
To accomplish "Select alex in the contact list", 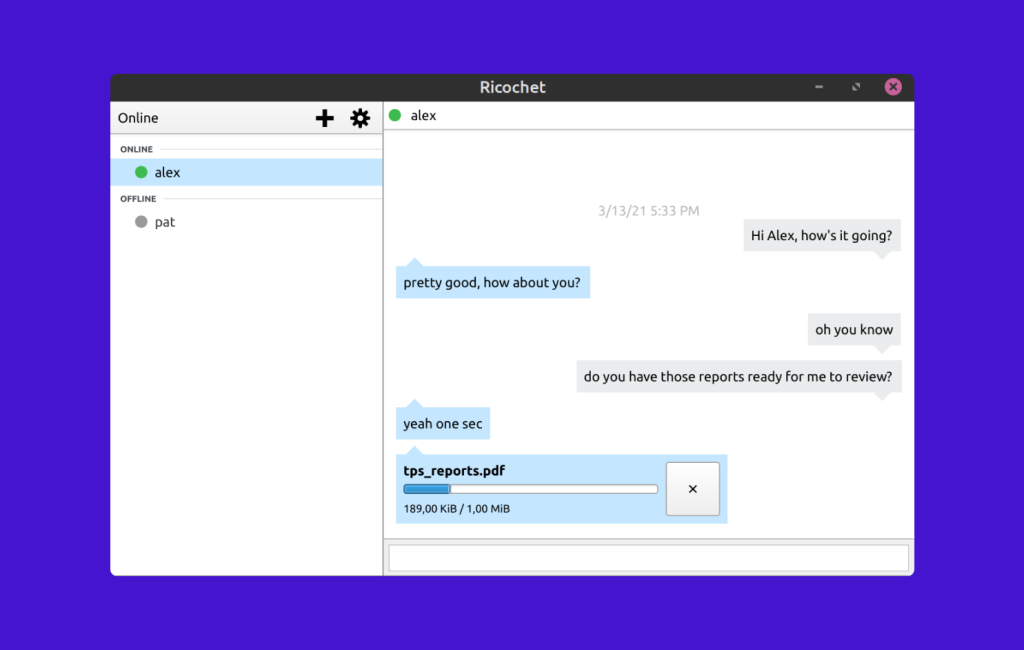I will click(246, 172).
